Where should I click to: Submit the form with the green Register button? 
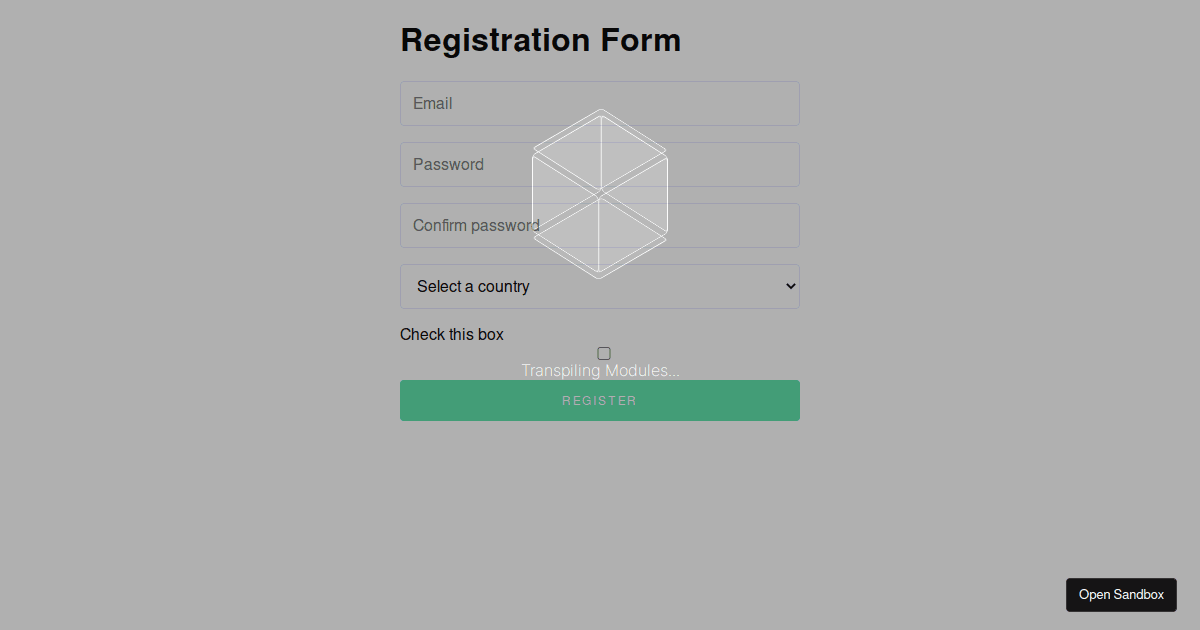tap(600, 400)
